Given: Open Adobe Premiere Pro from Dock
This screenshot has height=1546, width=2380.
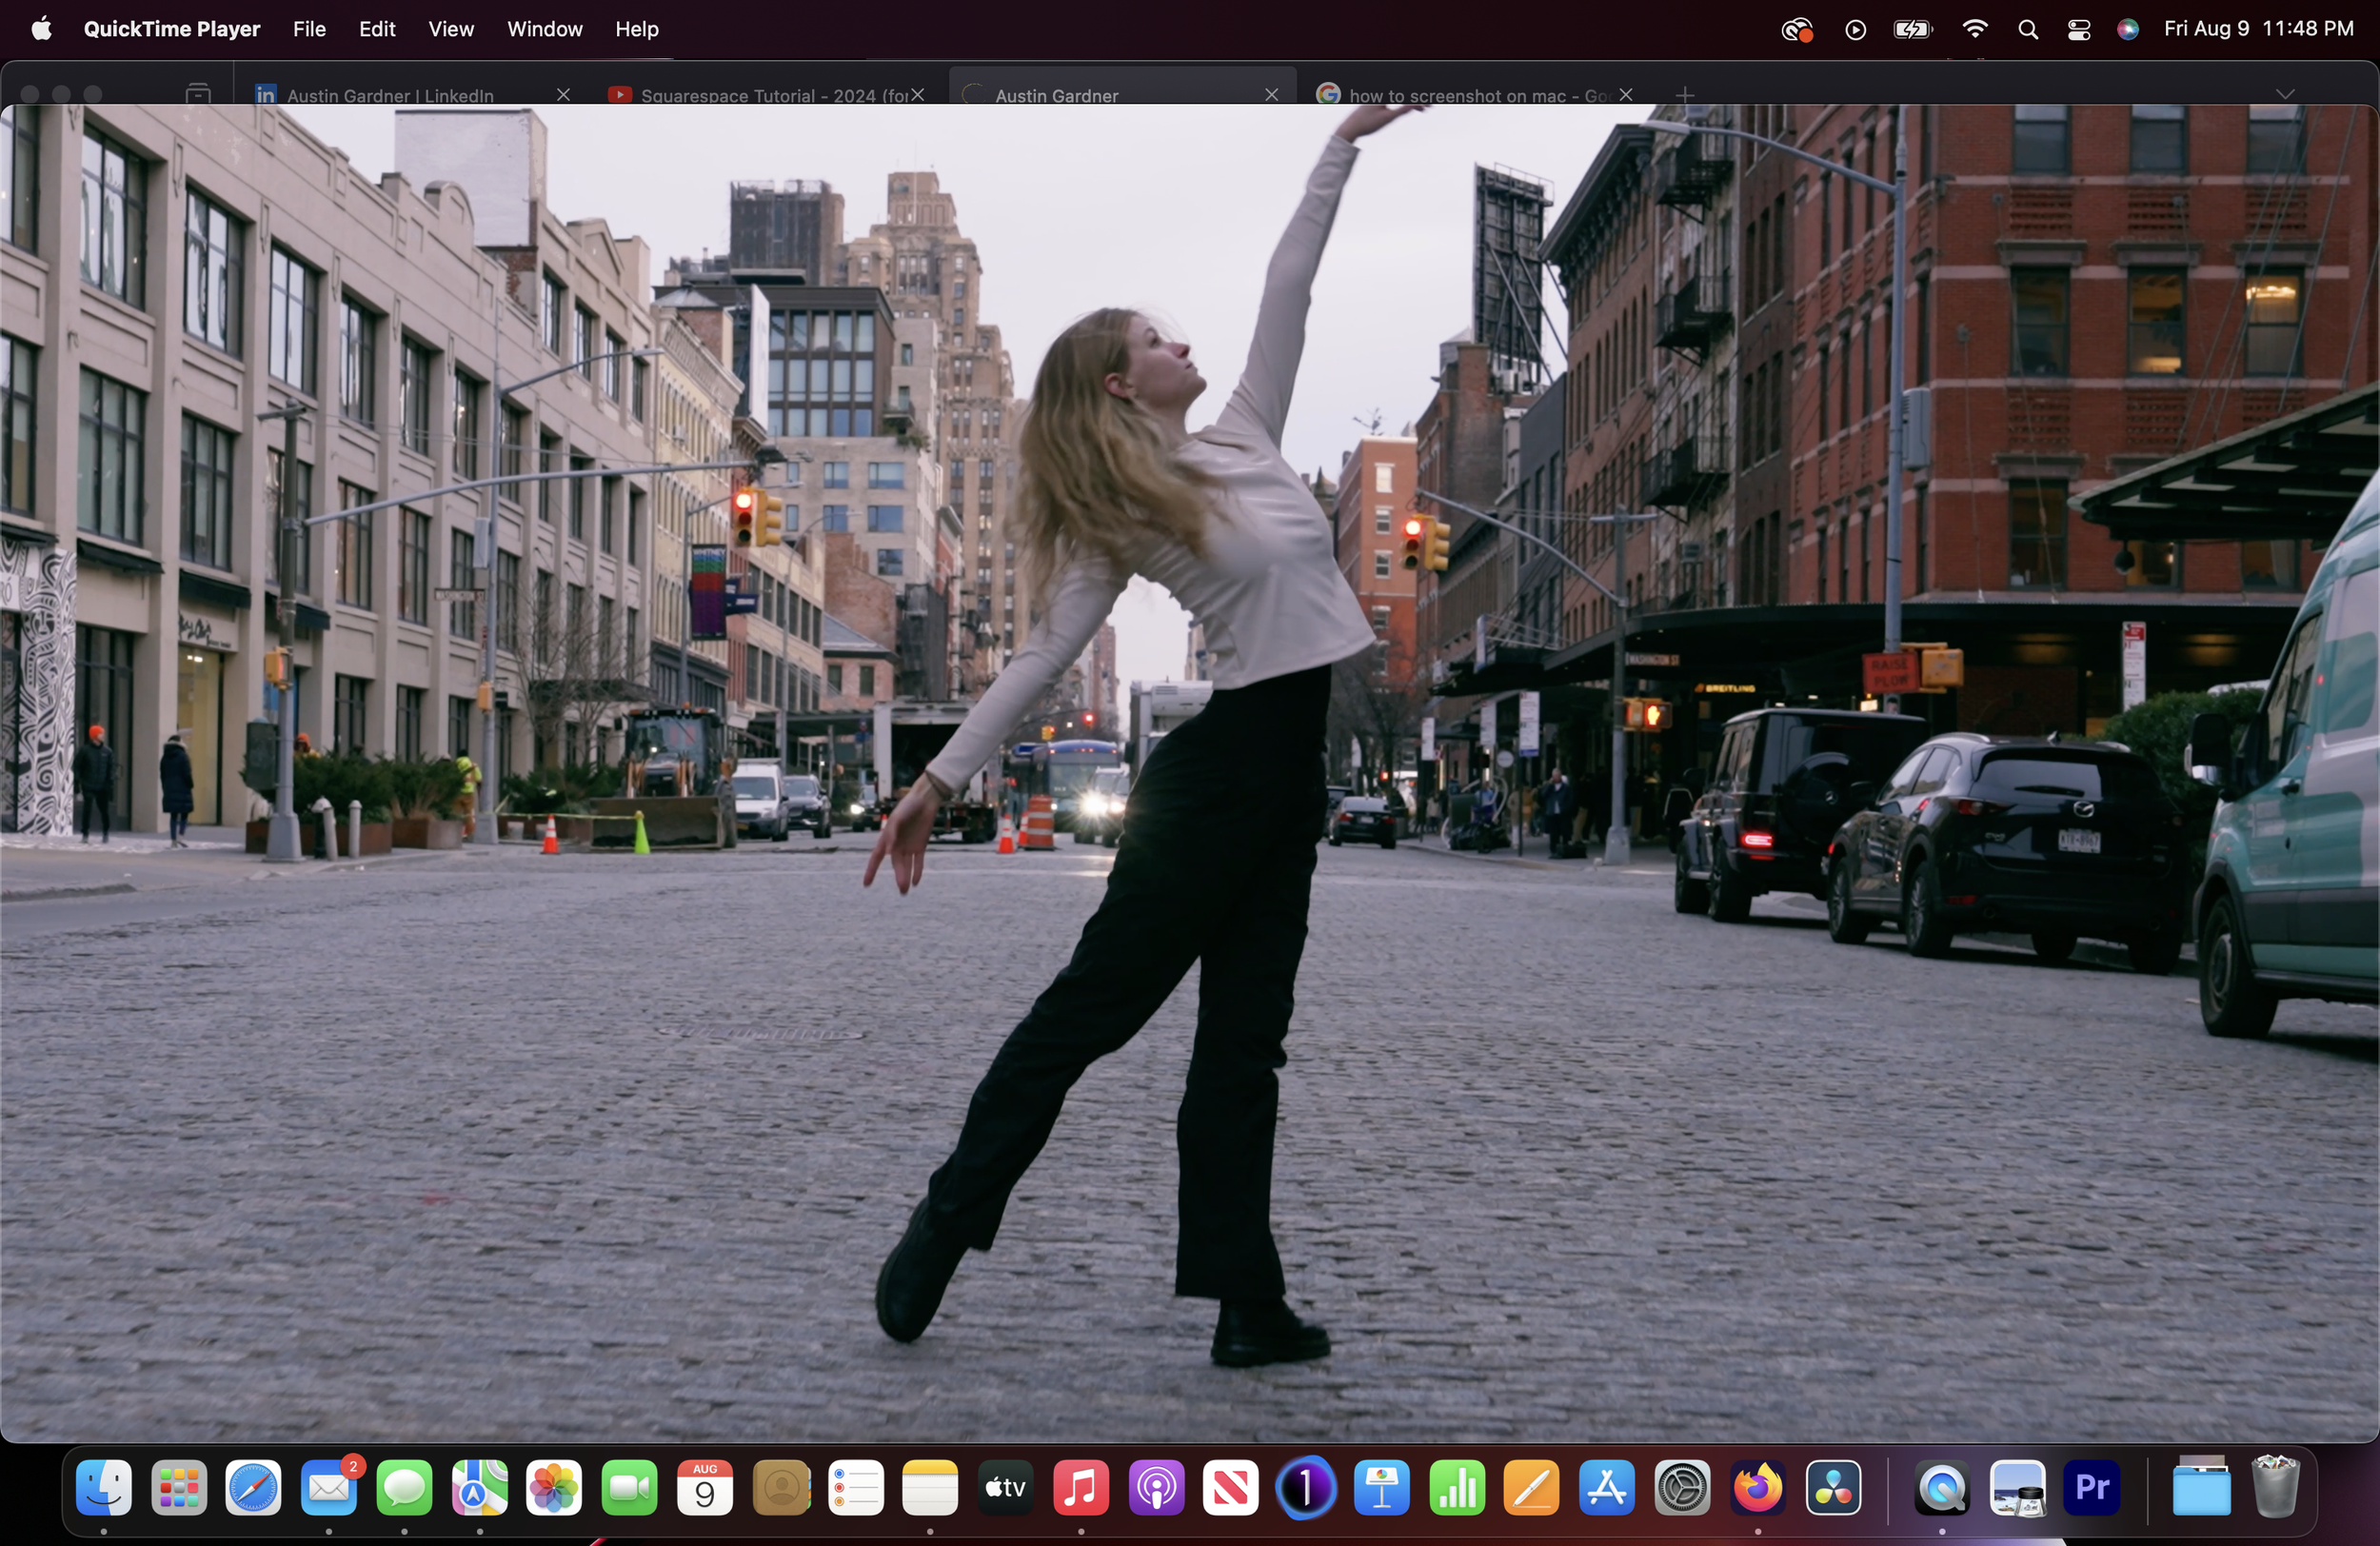Looking at the screenshot, I should pyautogui.click(x=2092, y=1489).
